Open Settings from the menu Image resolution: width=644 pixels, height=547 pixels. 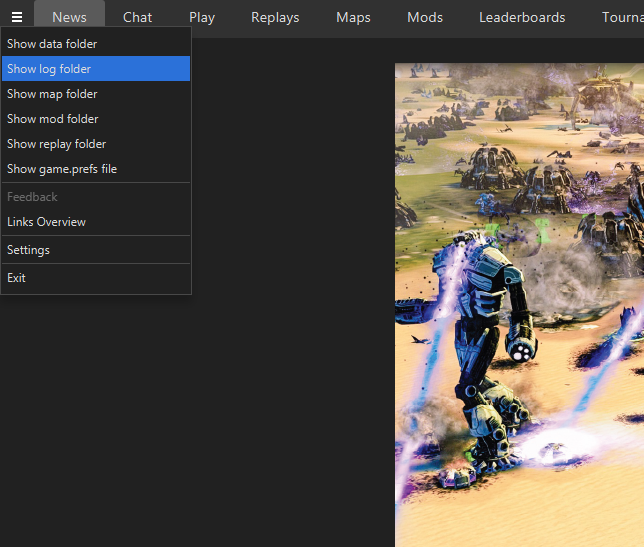coord(96,250)
